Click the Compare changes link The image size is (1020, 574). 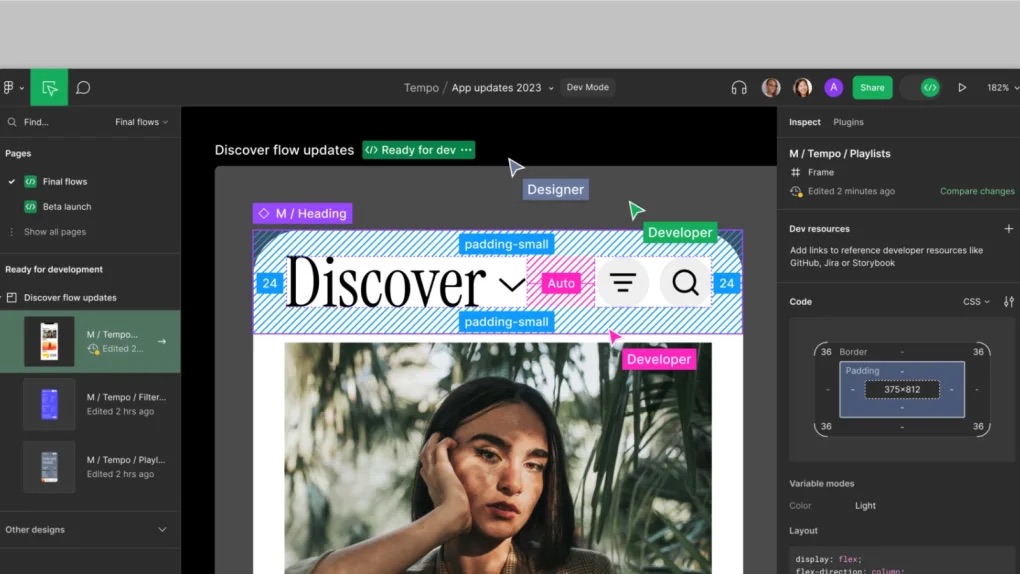coord(976,191)
